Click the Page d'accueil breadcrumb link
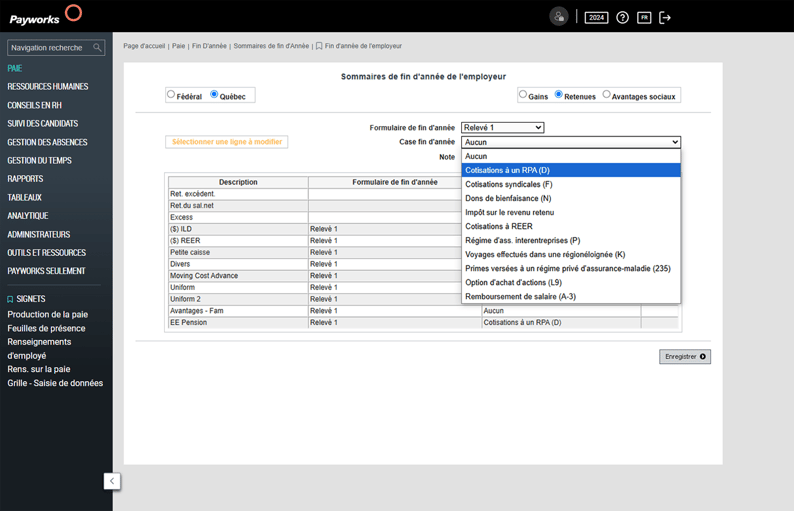The width and height of the screenshot is (794, 511). point(144,46)
